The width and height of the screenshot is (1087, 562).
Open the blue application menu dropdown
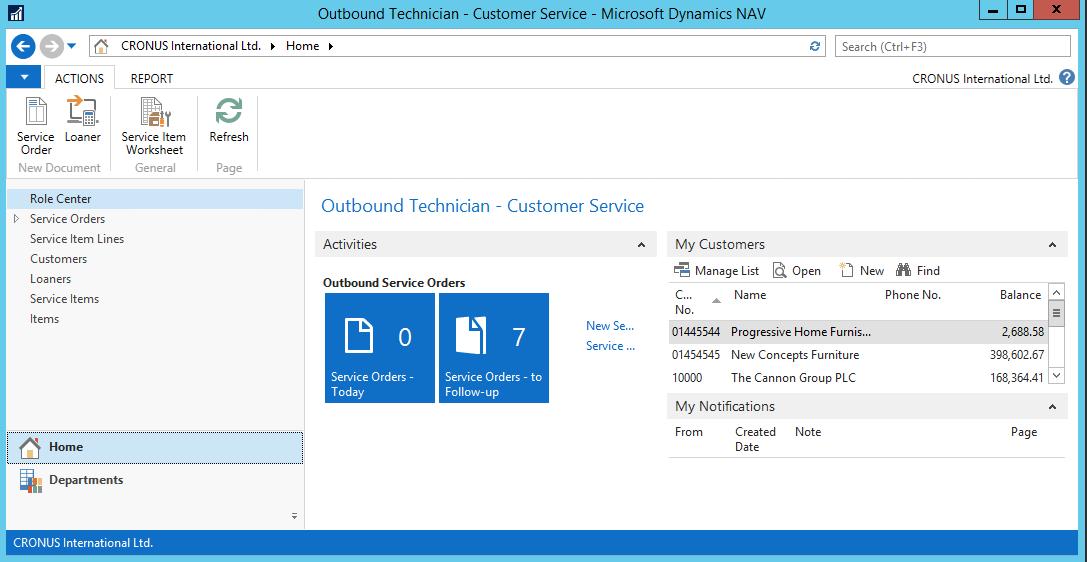24,77
